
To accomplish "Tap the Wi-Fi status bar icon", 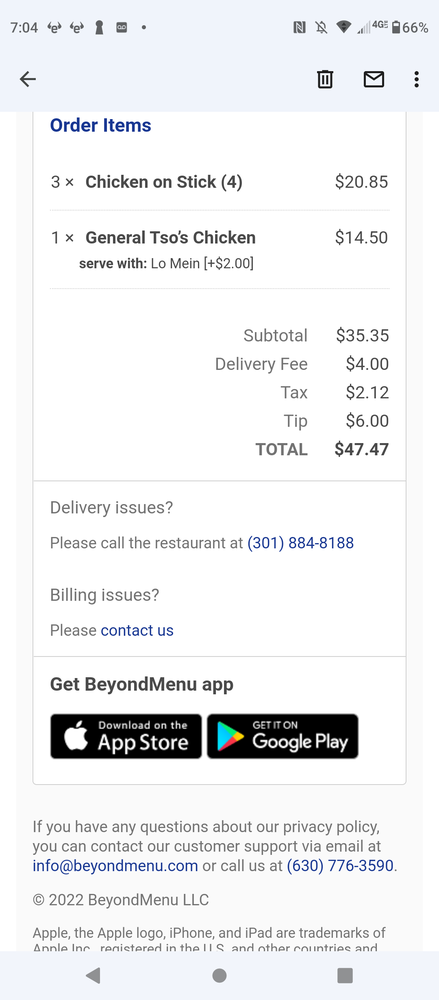I will coord(343,27).
